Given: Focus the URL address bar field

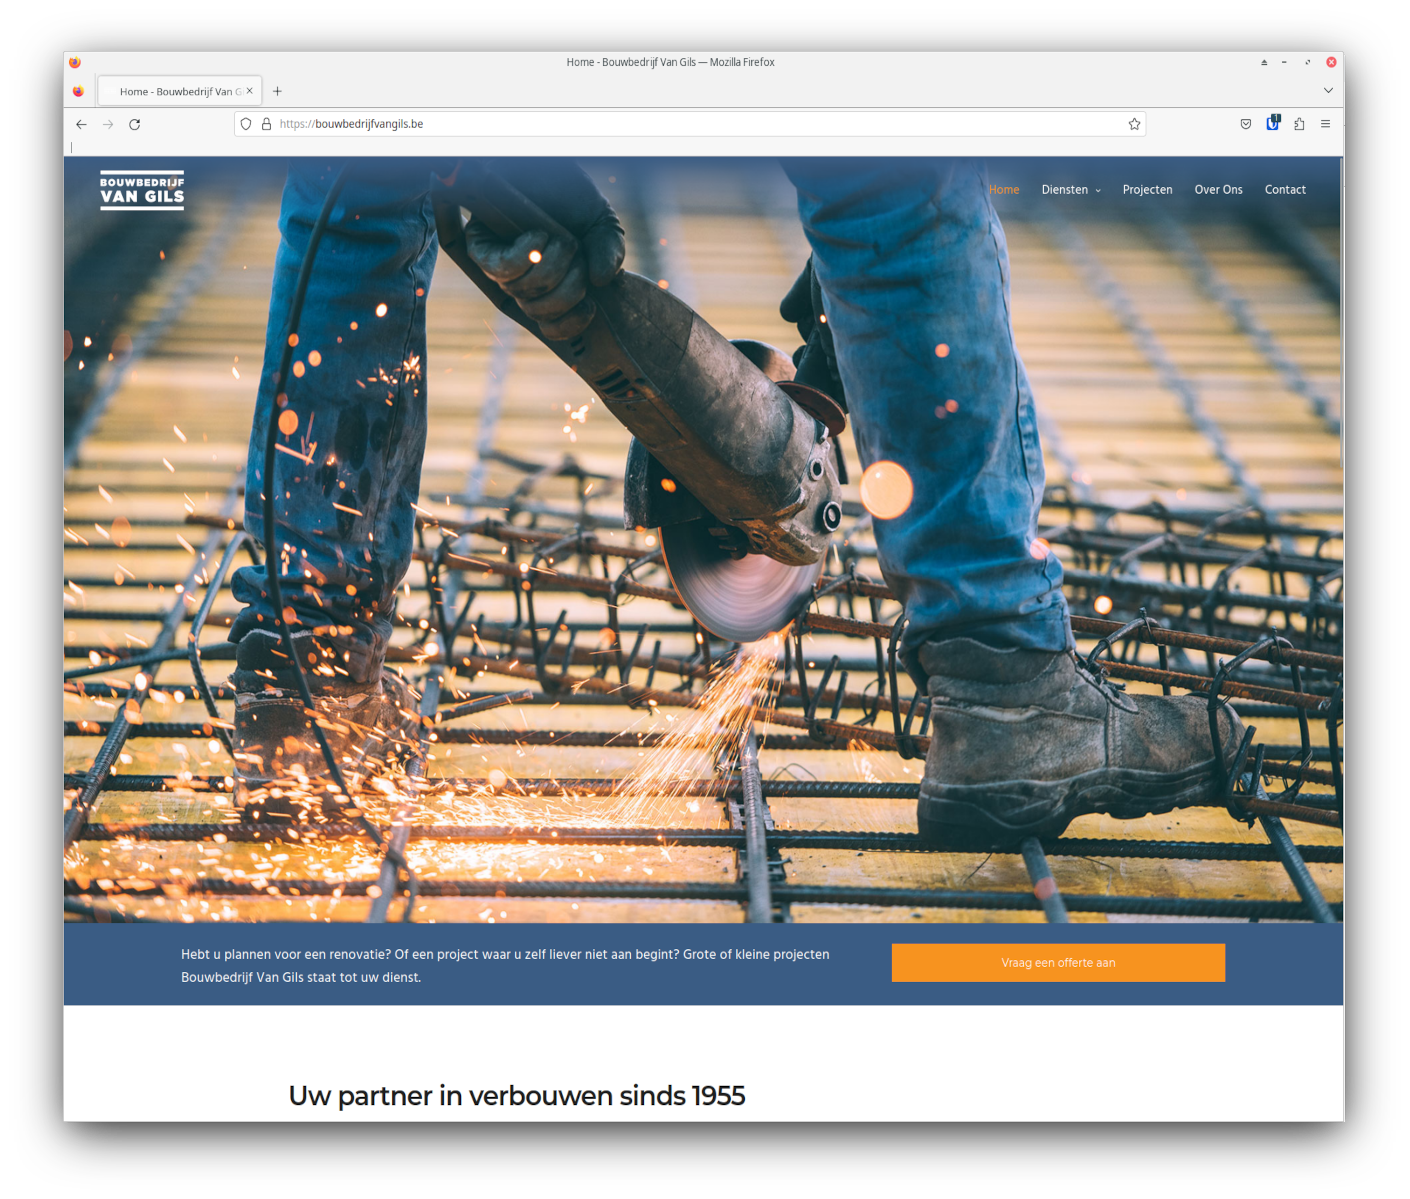Looking at the screenshot, I should tap(700, 124).
